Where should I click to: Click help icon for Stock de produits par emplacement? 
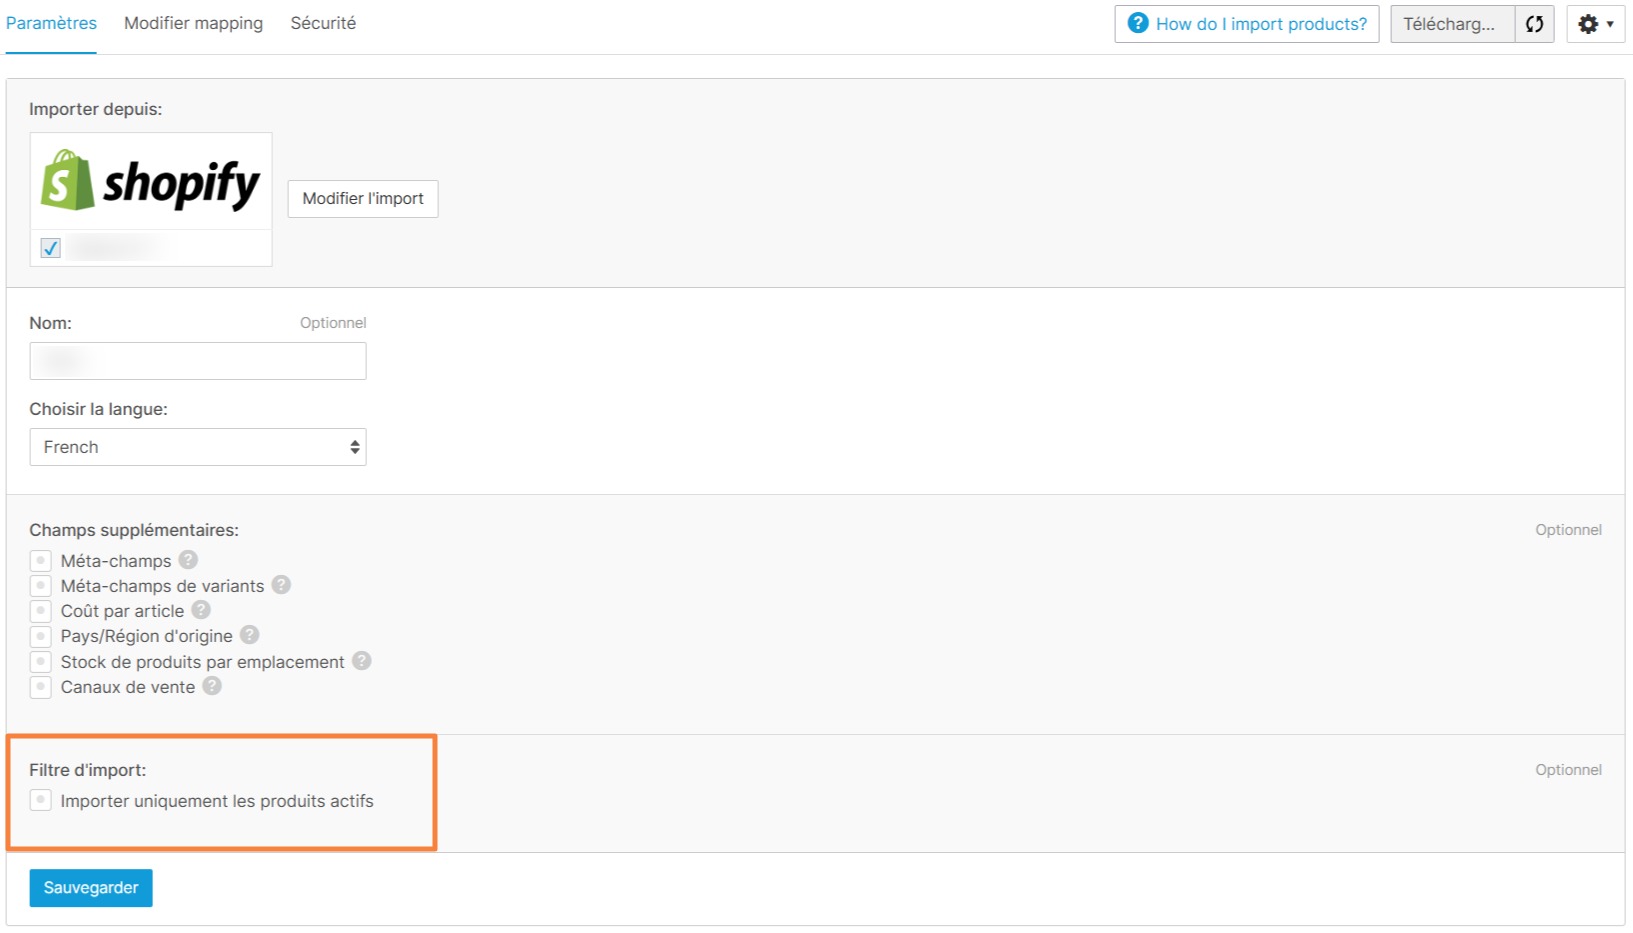point(362,661)
